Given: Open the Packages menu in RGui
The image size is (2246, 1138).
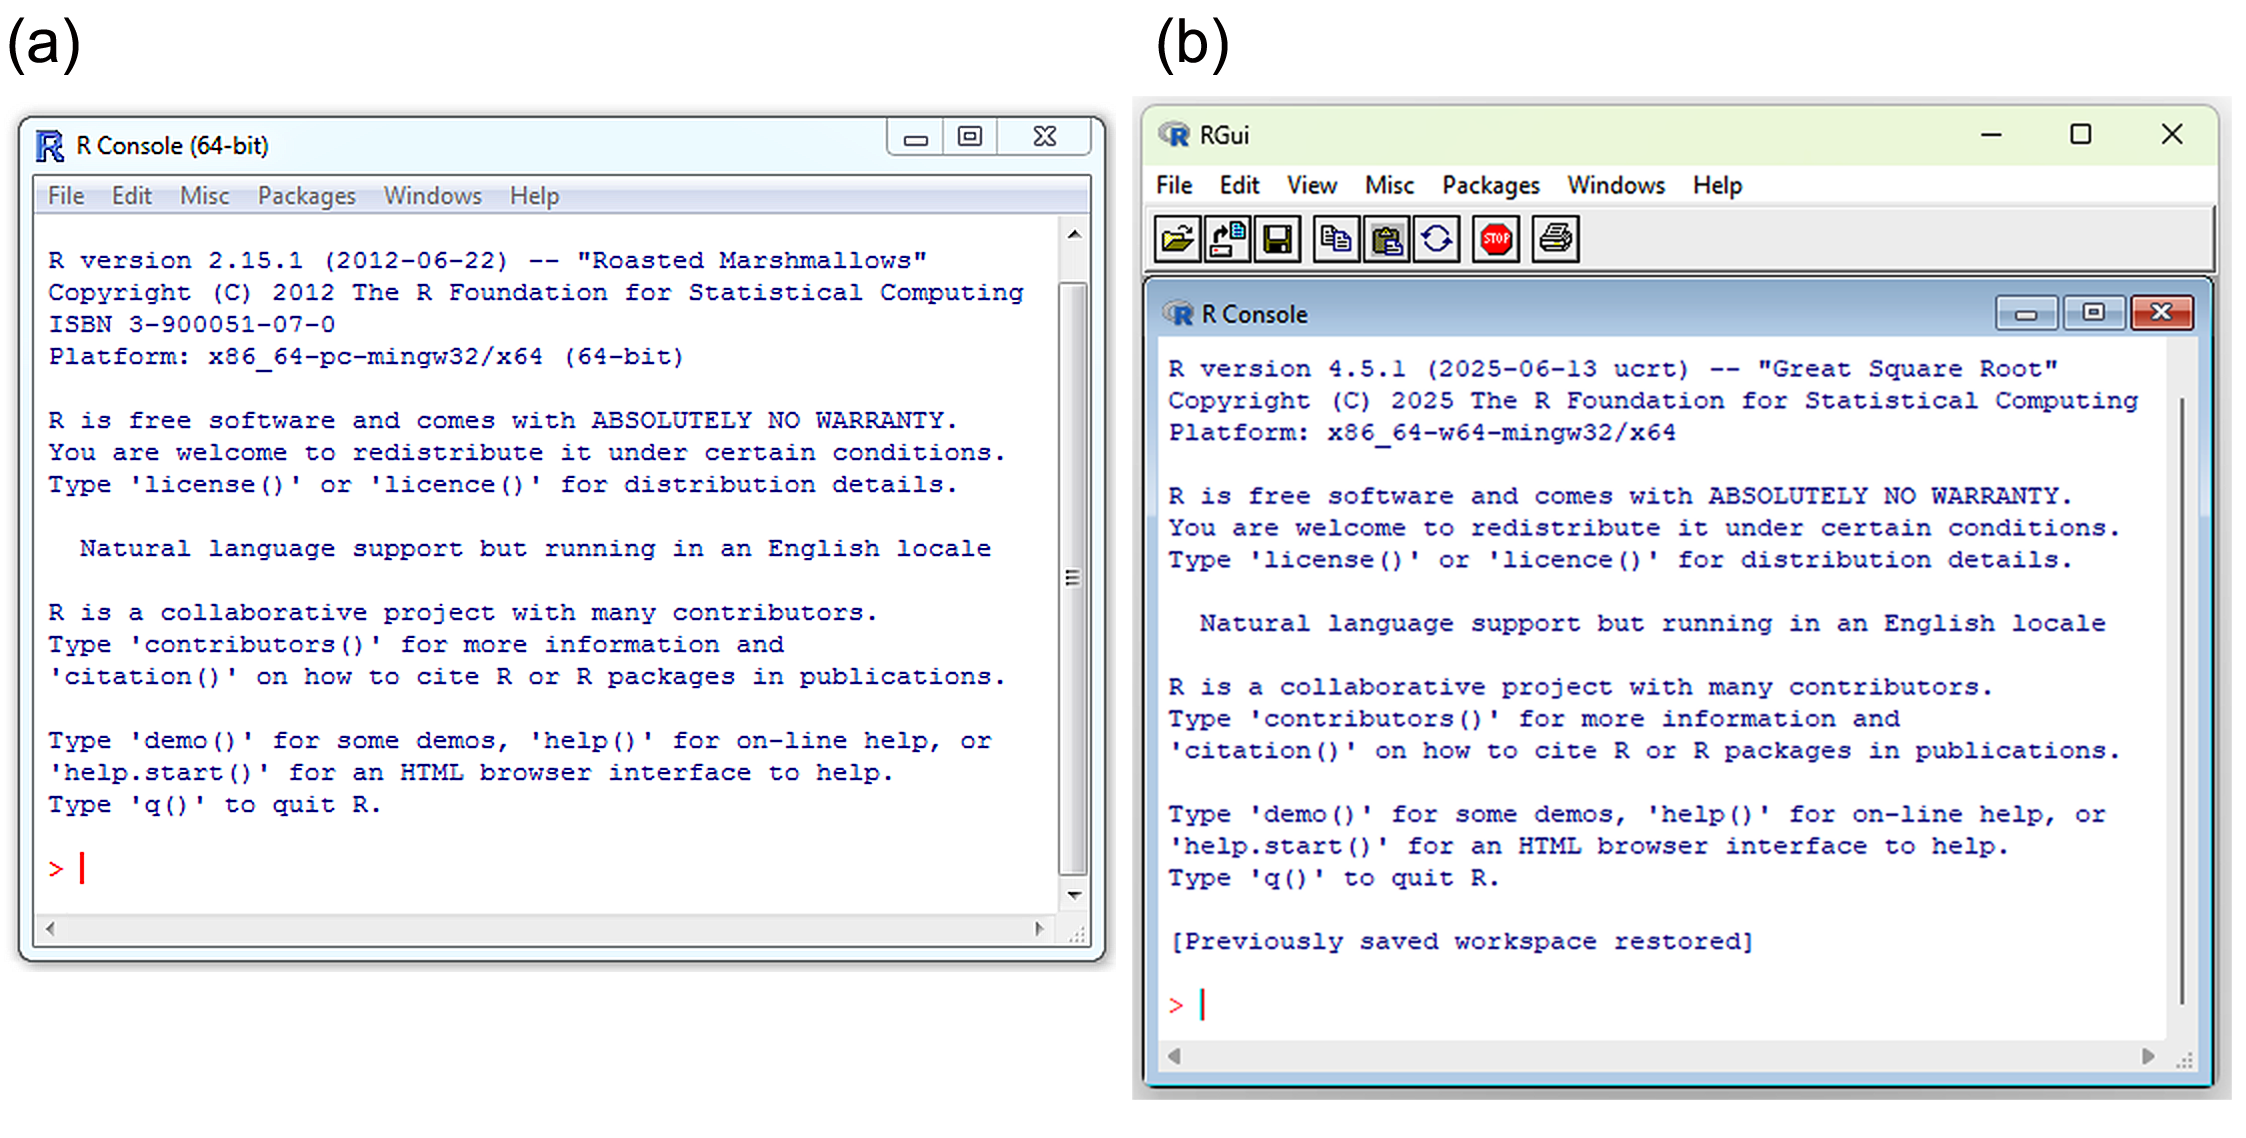Looking at the screenshot, I should pyautogui.click(x=1491, y=185).
